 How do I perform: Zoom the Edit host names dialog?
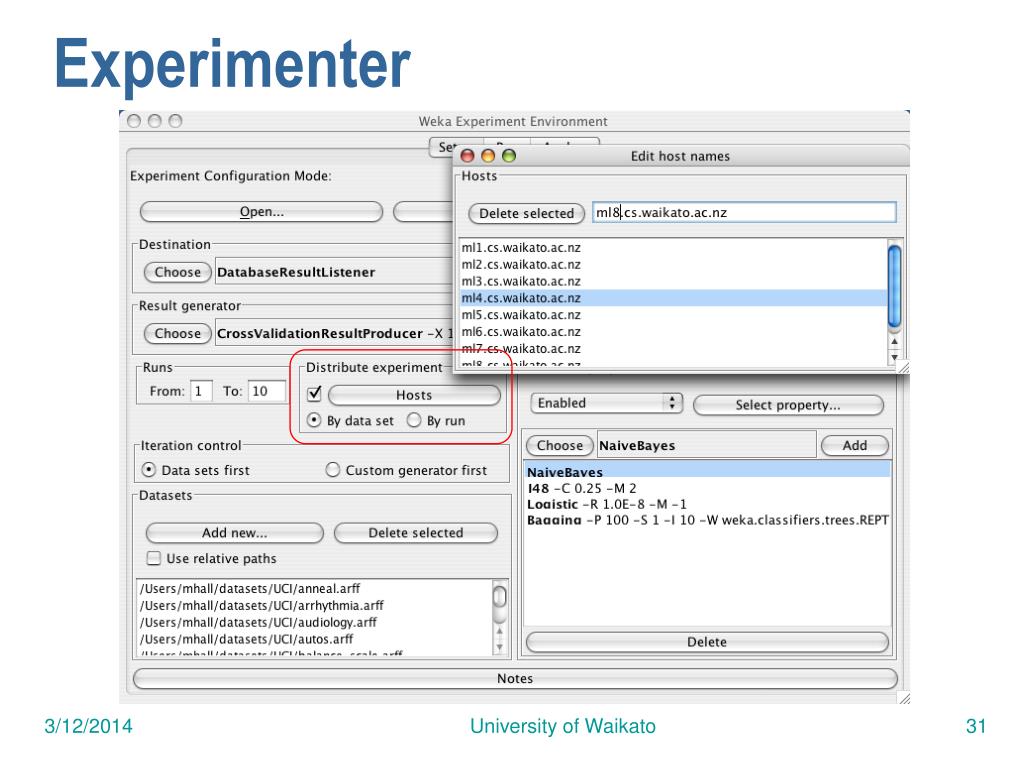click(509, 155)
